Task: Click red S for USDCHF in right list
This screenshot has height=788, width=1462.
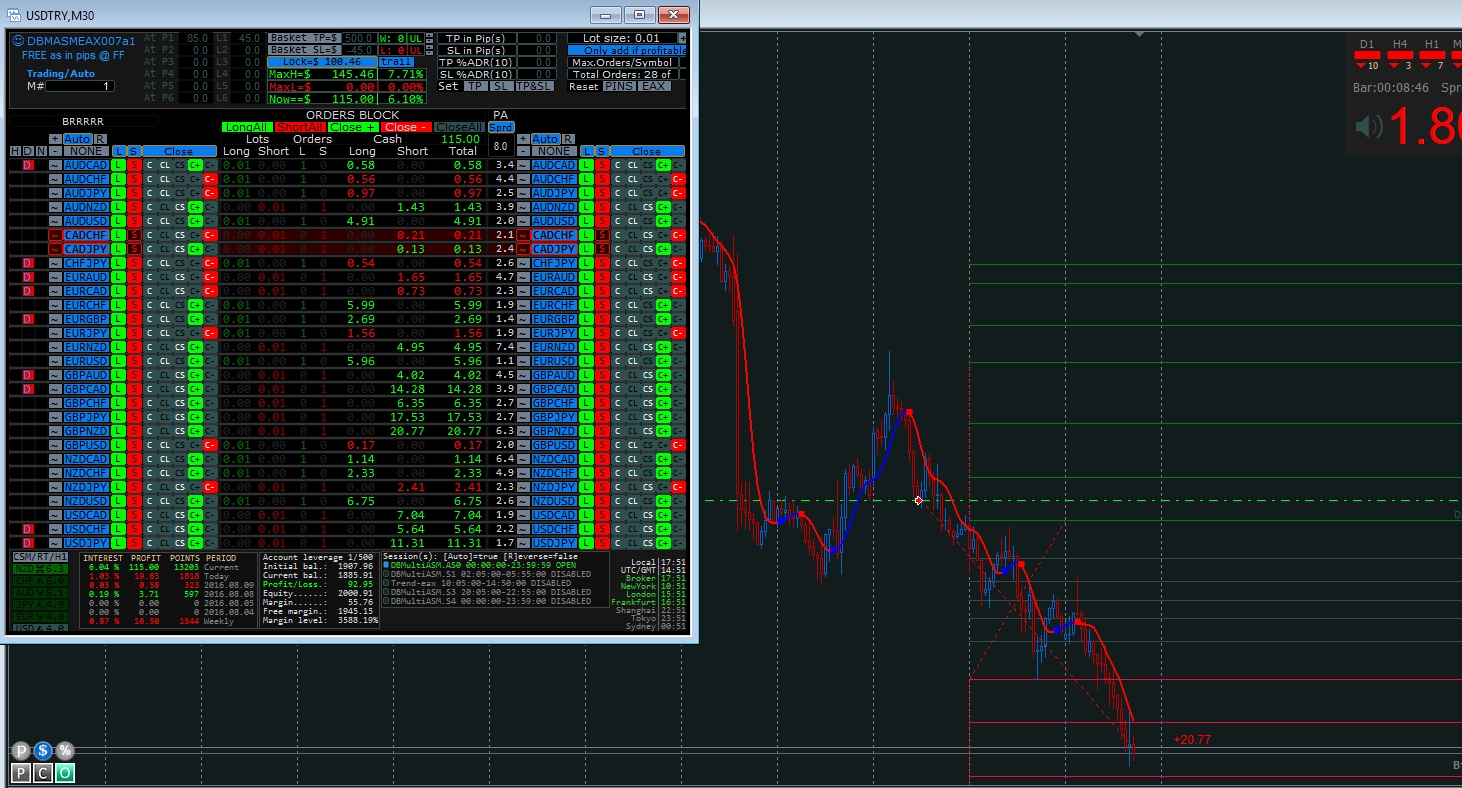Action: tap(601, 529)
